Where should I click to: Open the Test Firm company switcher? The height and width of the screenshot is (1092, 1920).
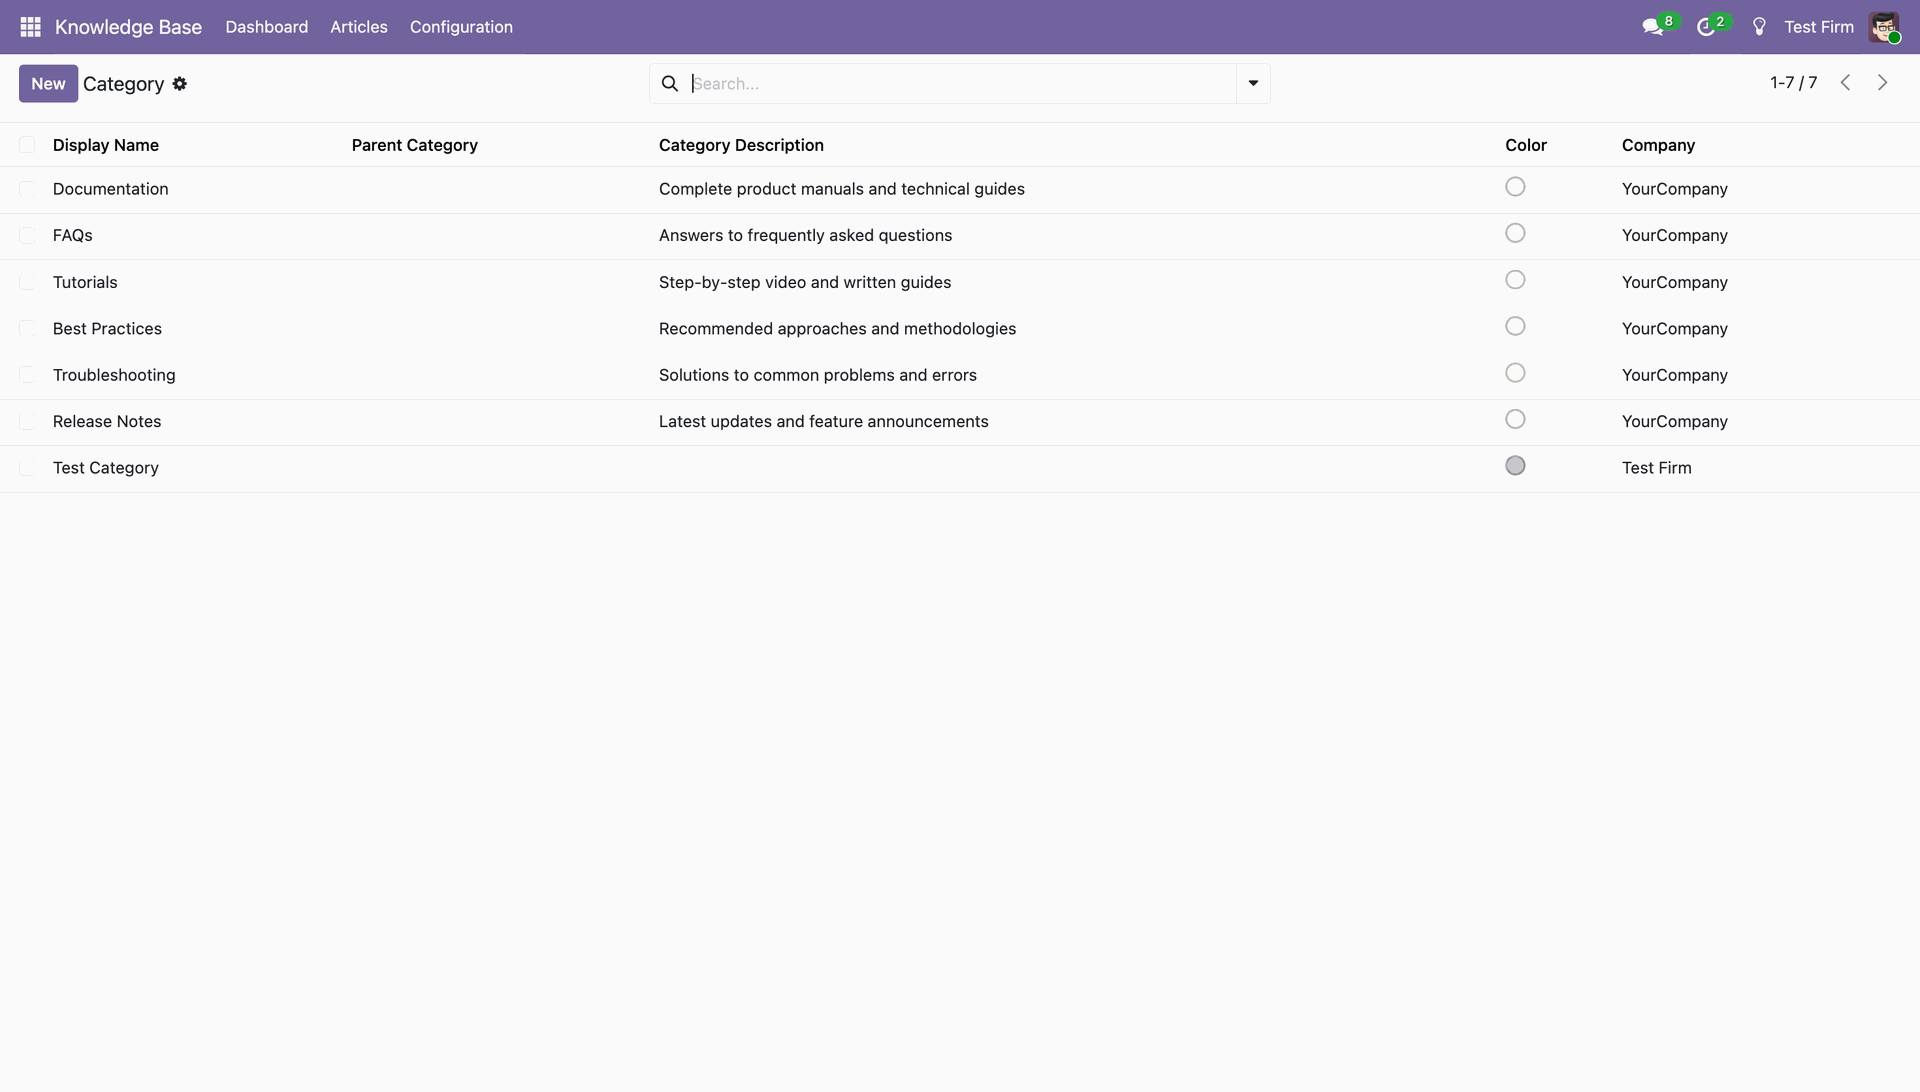click(x=1818, y=27)
